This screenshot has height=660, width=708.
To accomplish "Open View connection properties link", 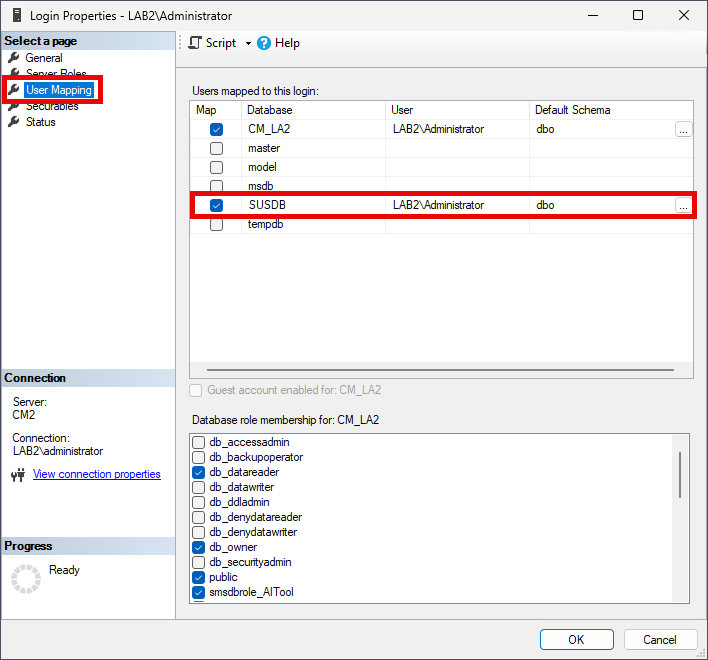I will (97, 474).
